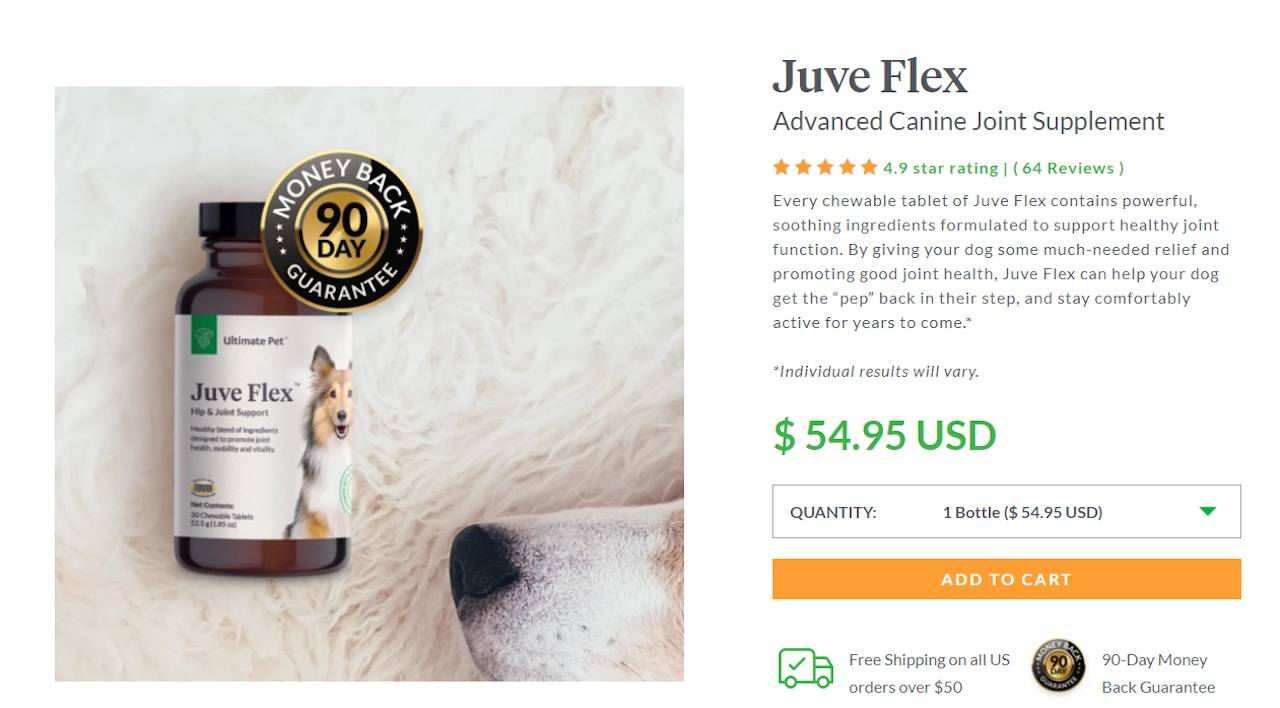Click Advanced Canine Joint Supplement subtitle
Viewport: 1280px width, 708px height.
click(968, 121)
